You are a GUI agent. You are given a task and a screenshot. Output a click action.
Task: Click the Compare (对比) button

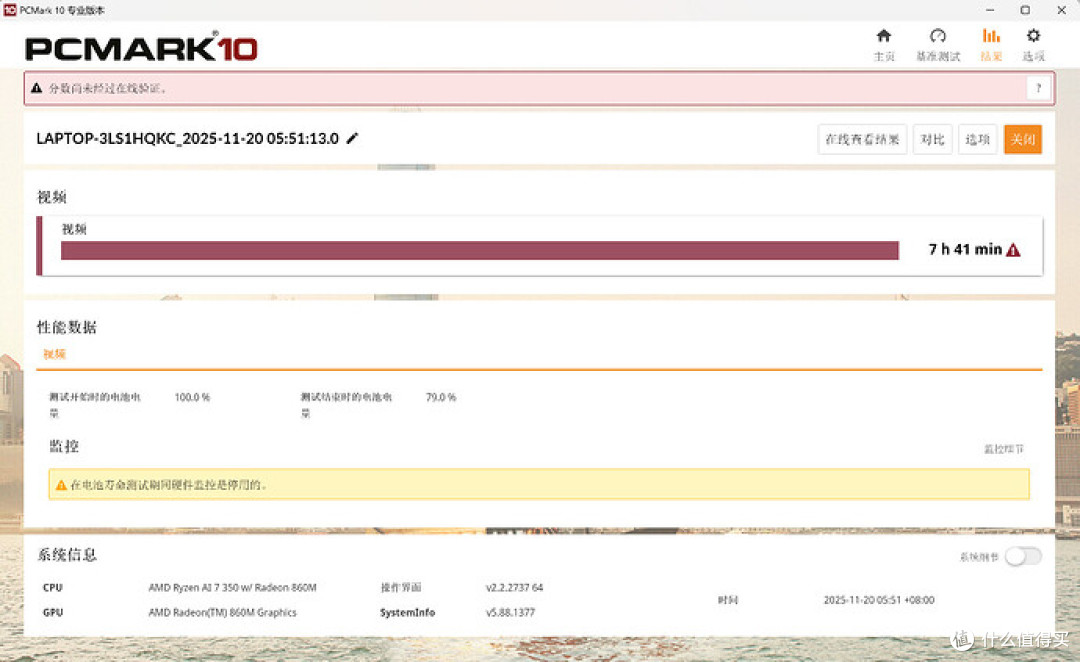point(933,139)
